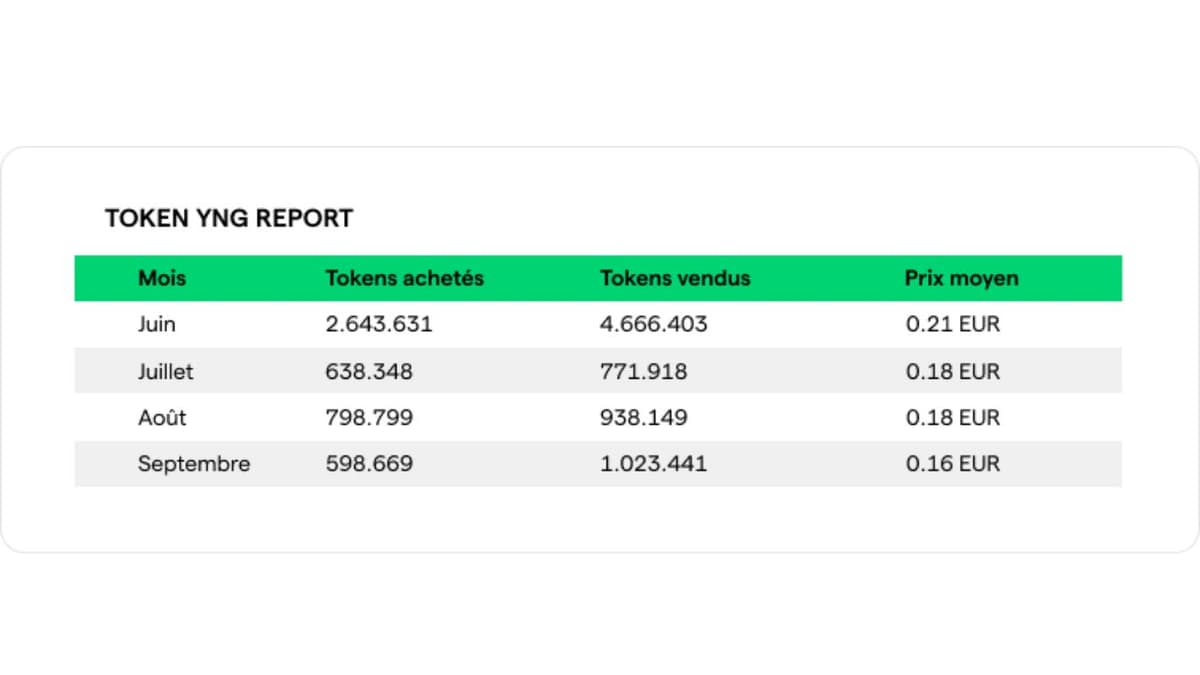Click the Août row label

coord(162,417)
